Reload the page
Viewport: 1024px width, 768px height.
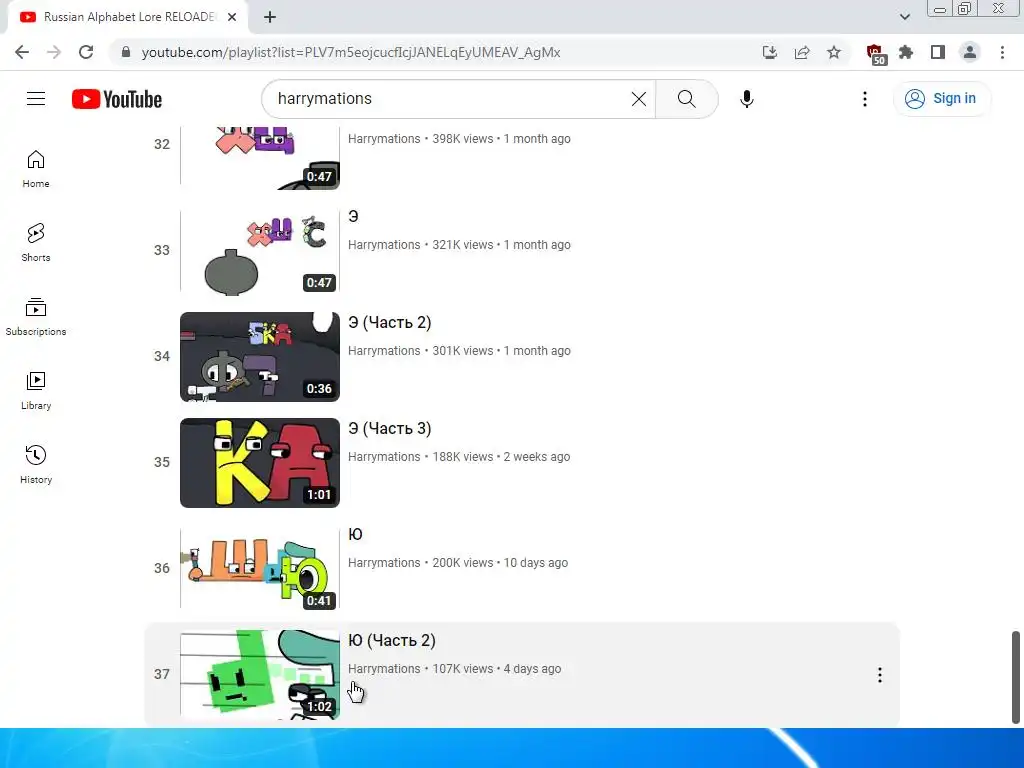click(86, 52)
